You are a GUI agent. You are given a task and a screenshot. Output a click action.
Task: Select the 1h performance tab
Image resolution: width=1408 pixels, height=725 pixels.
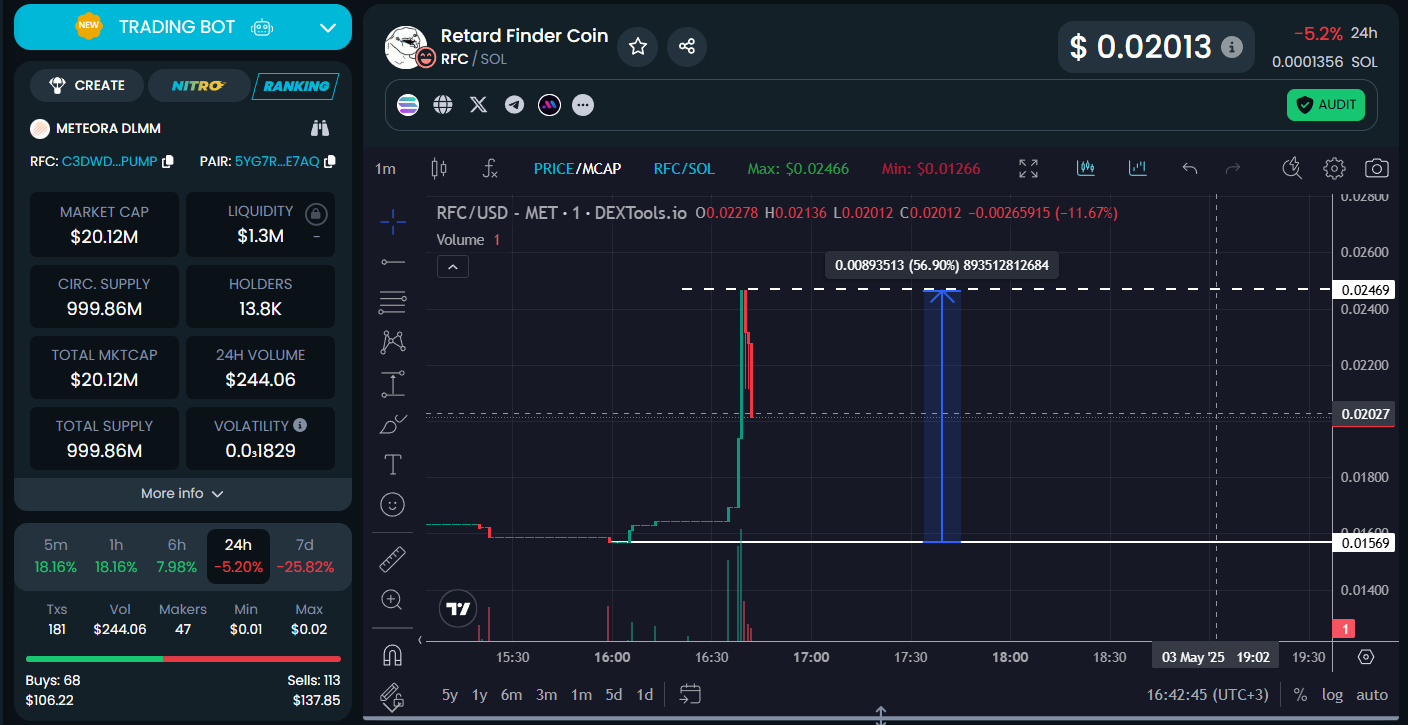click(116, 555)
